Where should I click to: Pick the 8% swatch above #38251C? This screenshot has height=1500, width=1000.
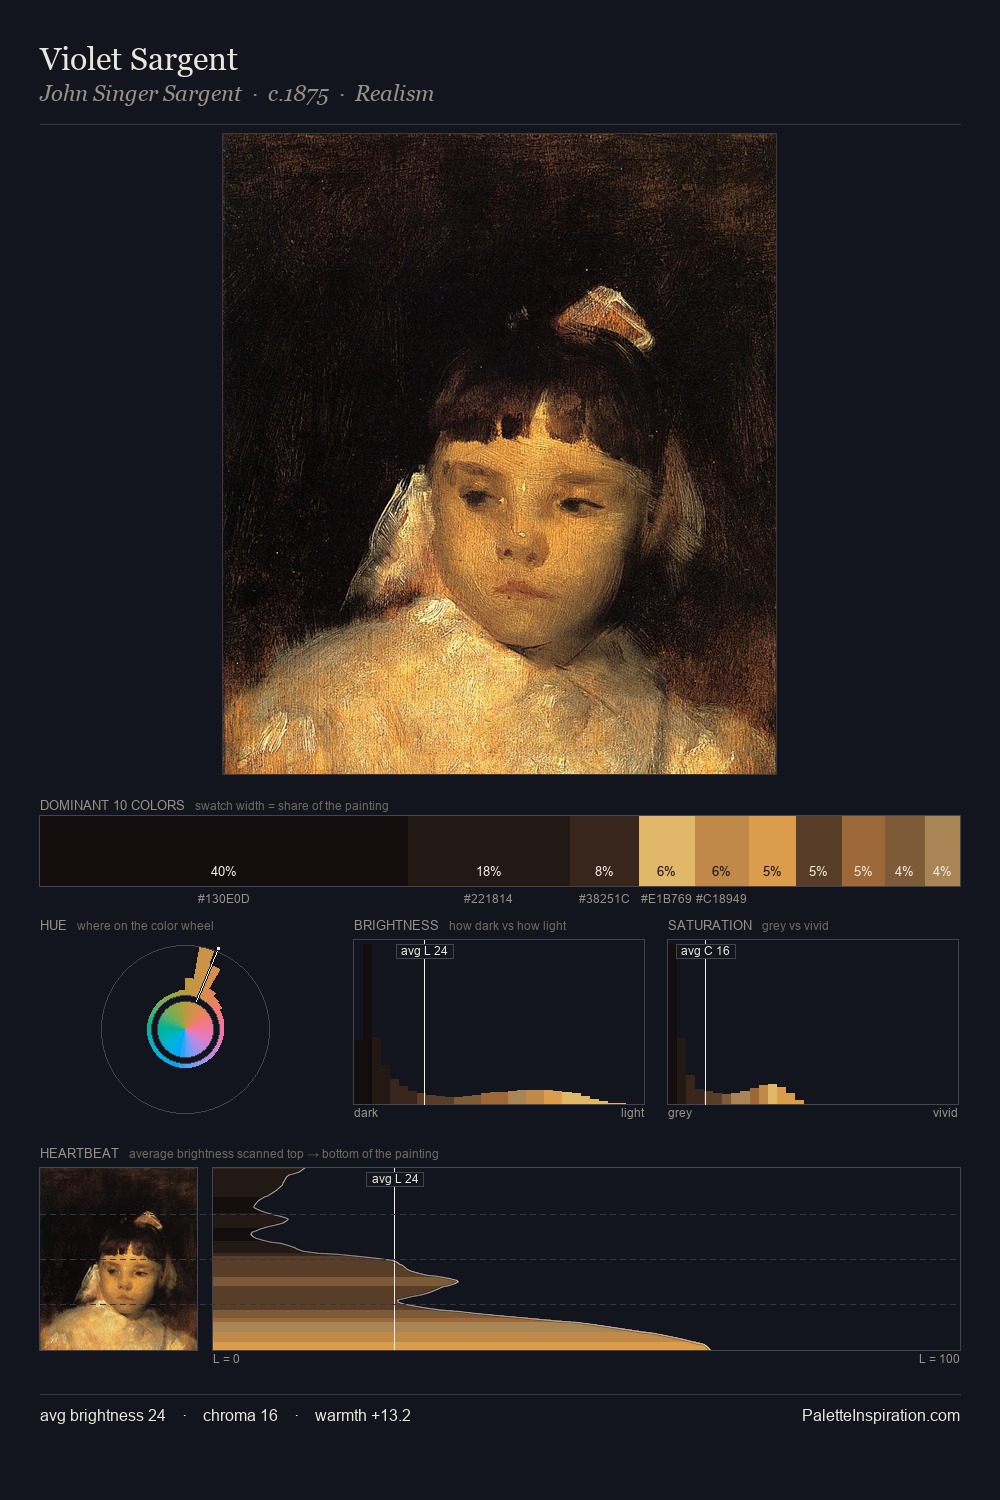[604, 851]
